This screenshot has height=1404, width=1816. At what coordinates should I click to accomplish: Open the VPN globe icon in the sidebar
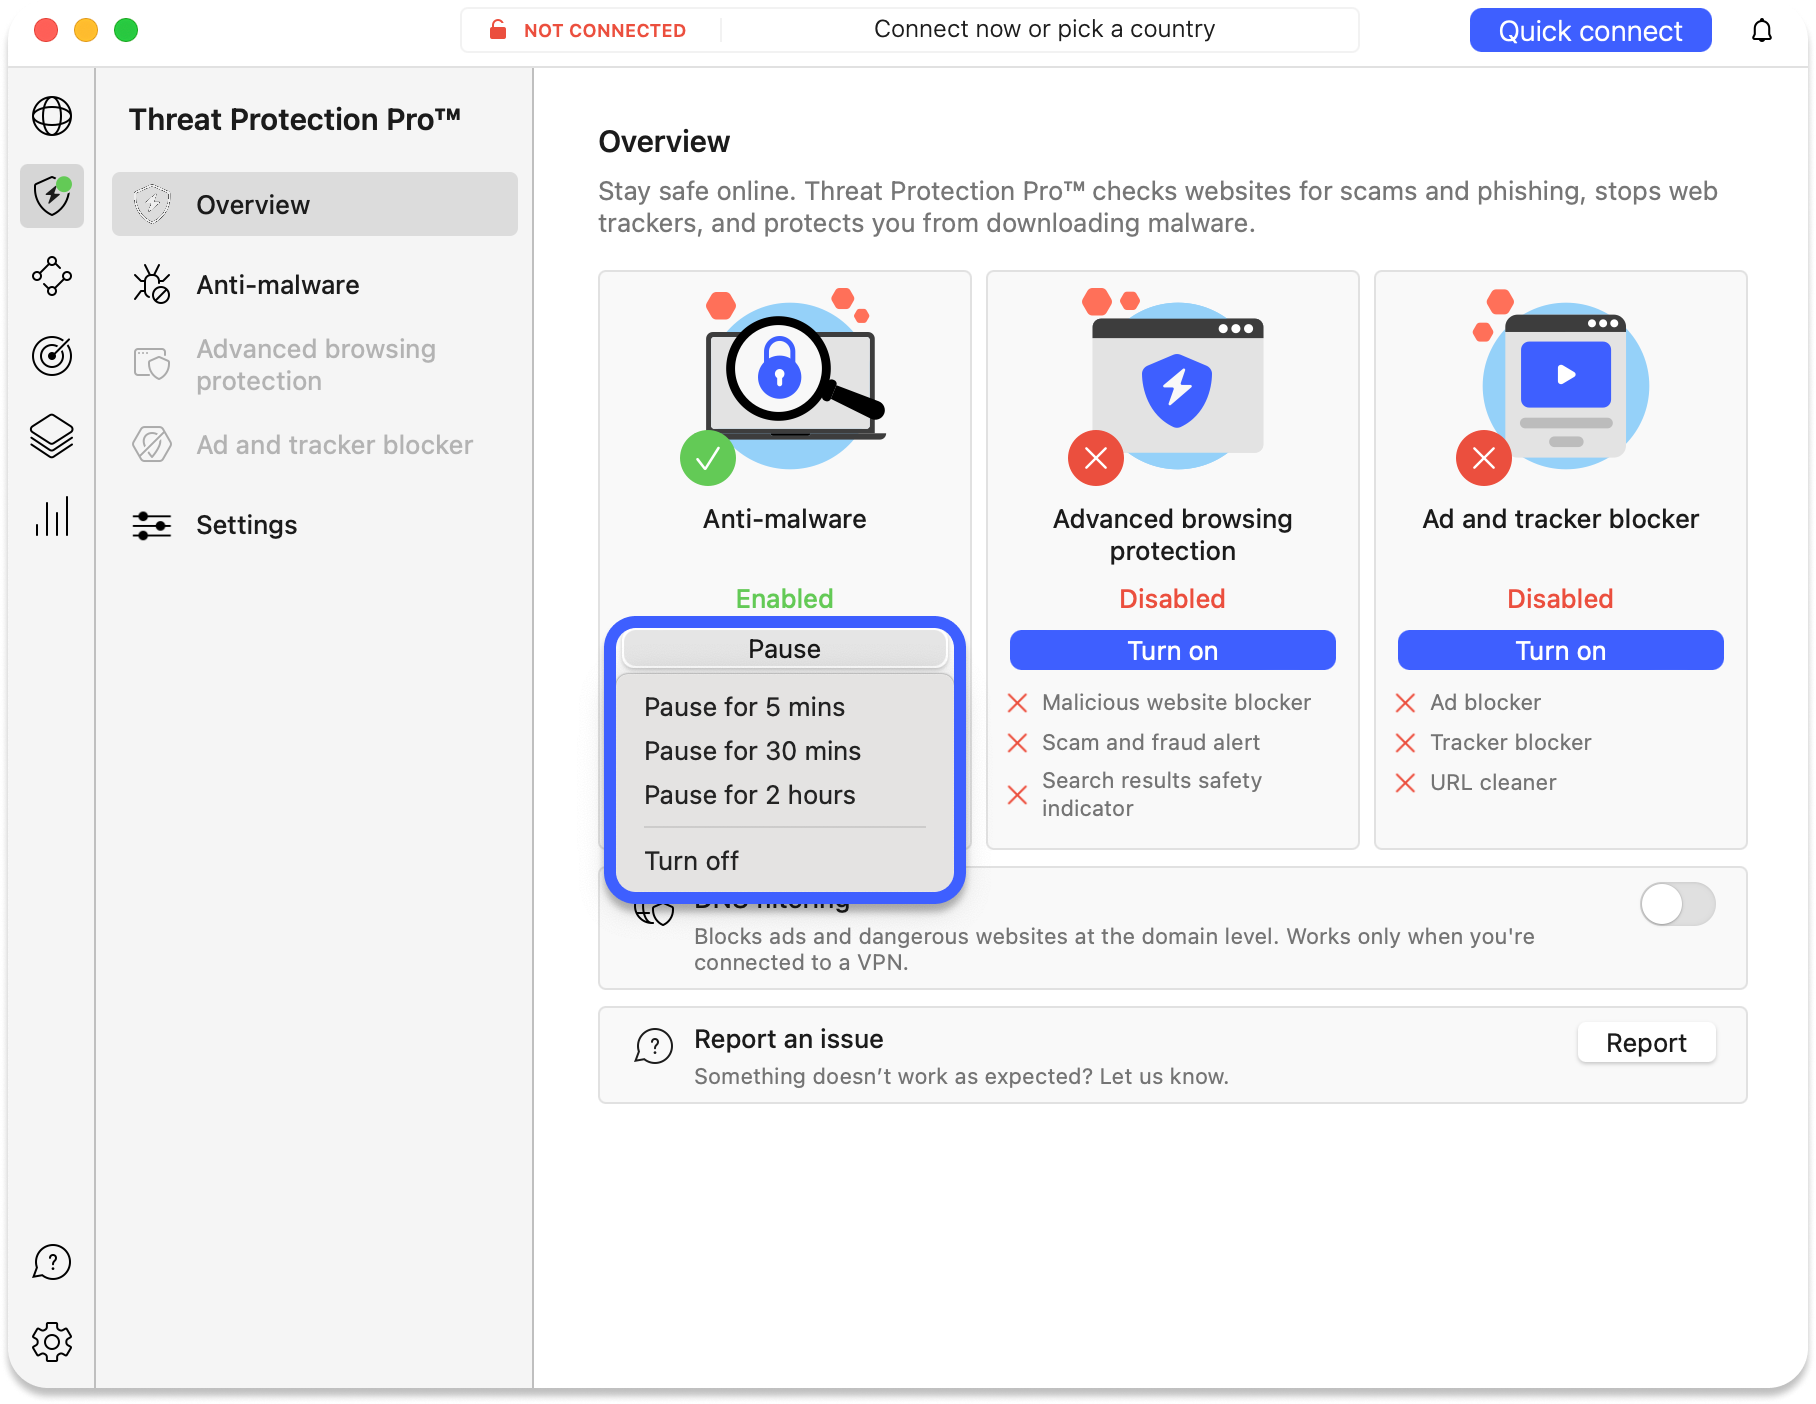[x=52, y=117]
